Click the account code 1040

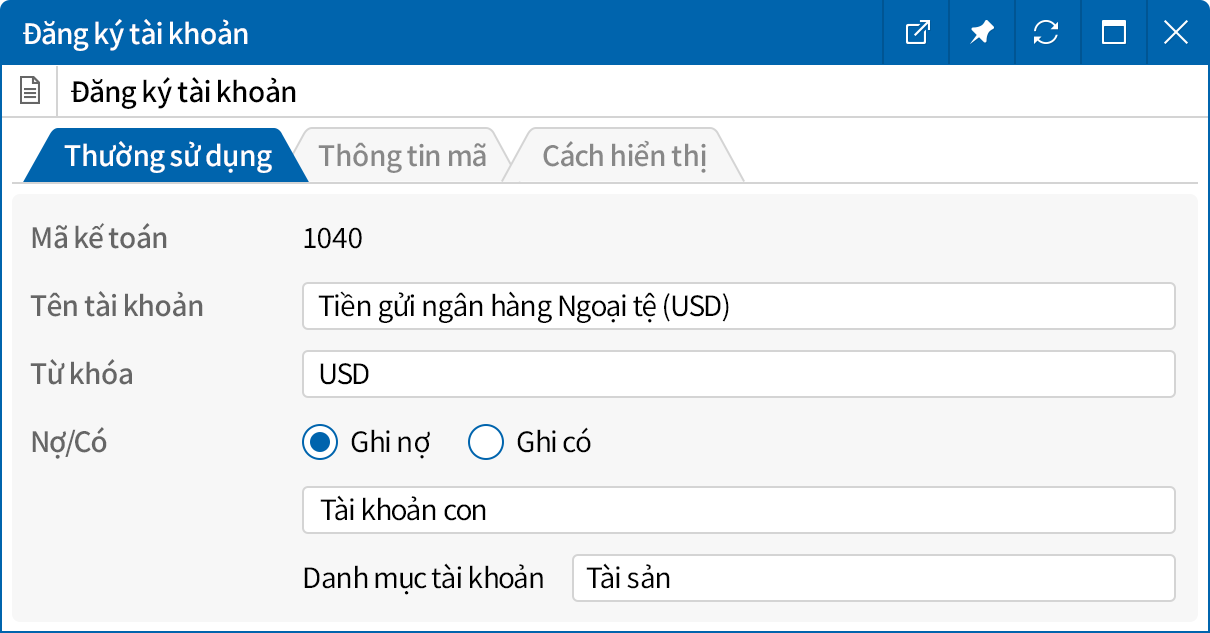[334, 238]
